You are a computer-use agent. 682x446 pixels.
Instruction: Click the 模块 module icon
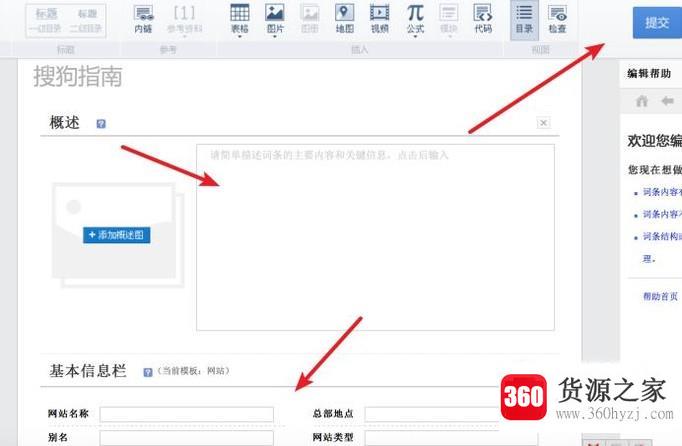click(x=449, y=19)
